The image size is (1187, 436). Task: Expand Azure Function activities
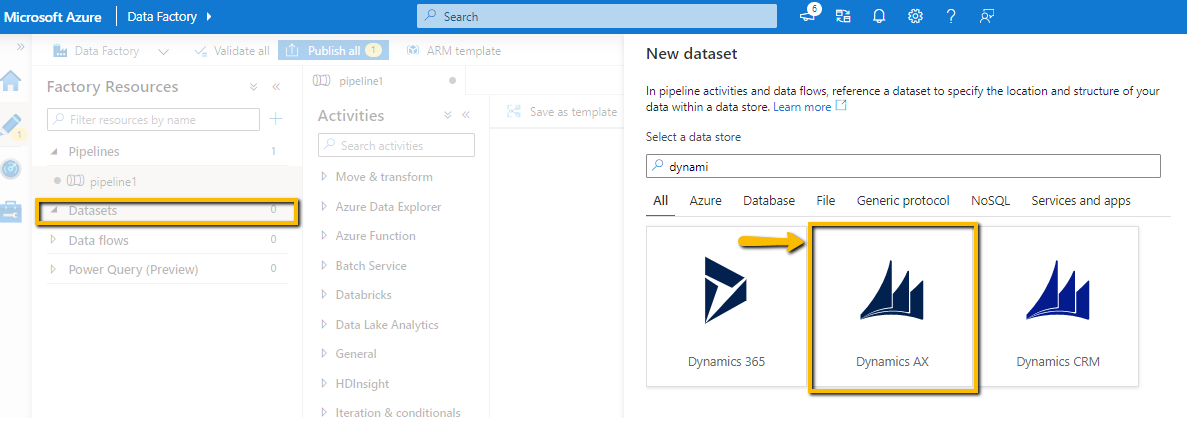(324, 235)
